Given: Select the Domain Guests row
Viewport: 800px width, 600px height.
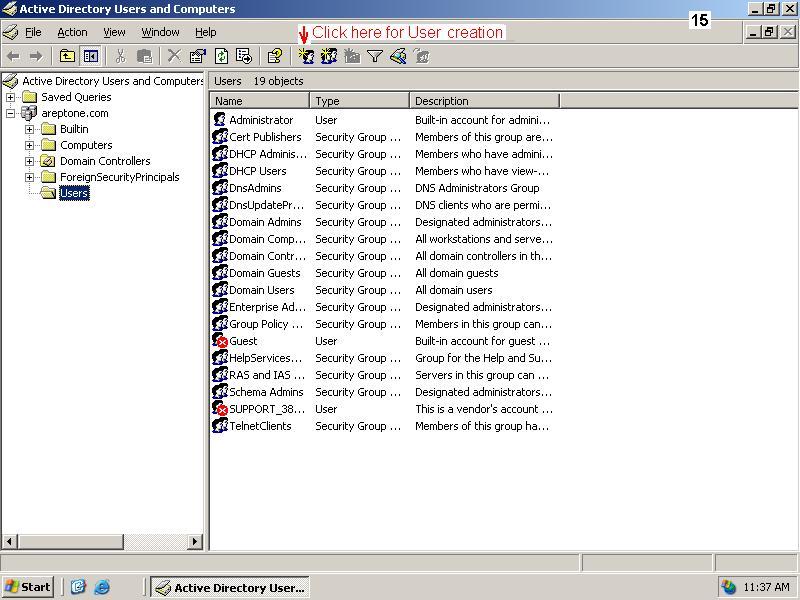Looking at the screenshot, I should point(383,273).
